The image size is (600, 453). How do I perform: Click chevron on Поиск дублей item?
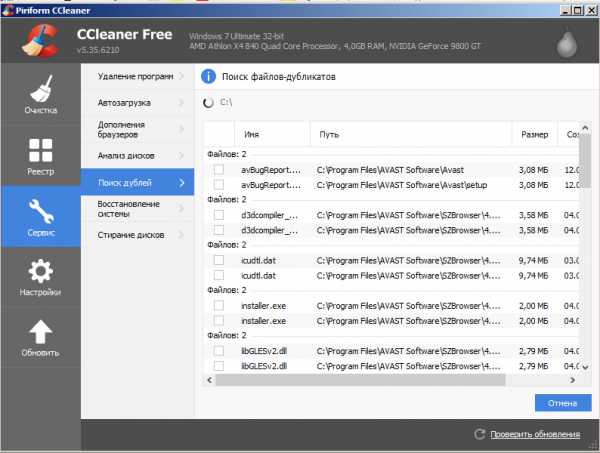(182, 183)
